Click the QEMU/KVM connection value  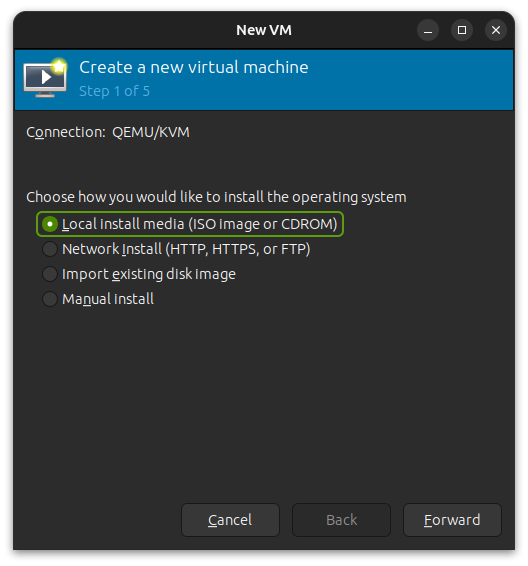(x=151, y=132)
